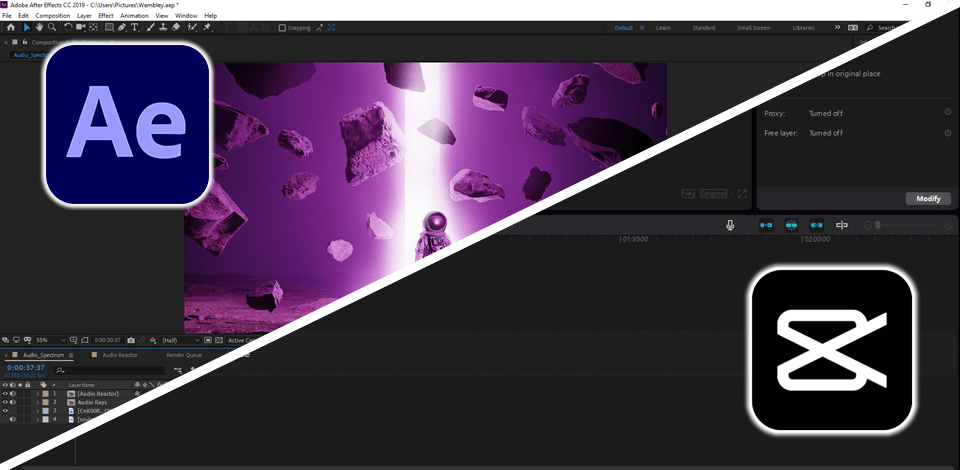Open the (Half) resolution dropdown
This screenshot has height=470, width=960.
181,340
